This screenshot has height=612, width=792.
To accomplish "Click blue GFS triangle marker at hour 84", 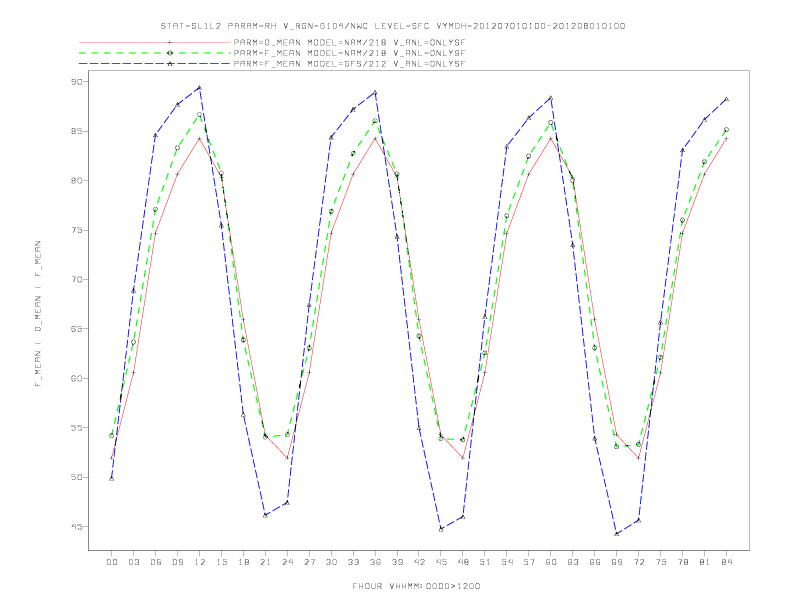I will [726, 99].
